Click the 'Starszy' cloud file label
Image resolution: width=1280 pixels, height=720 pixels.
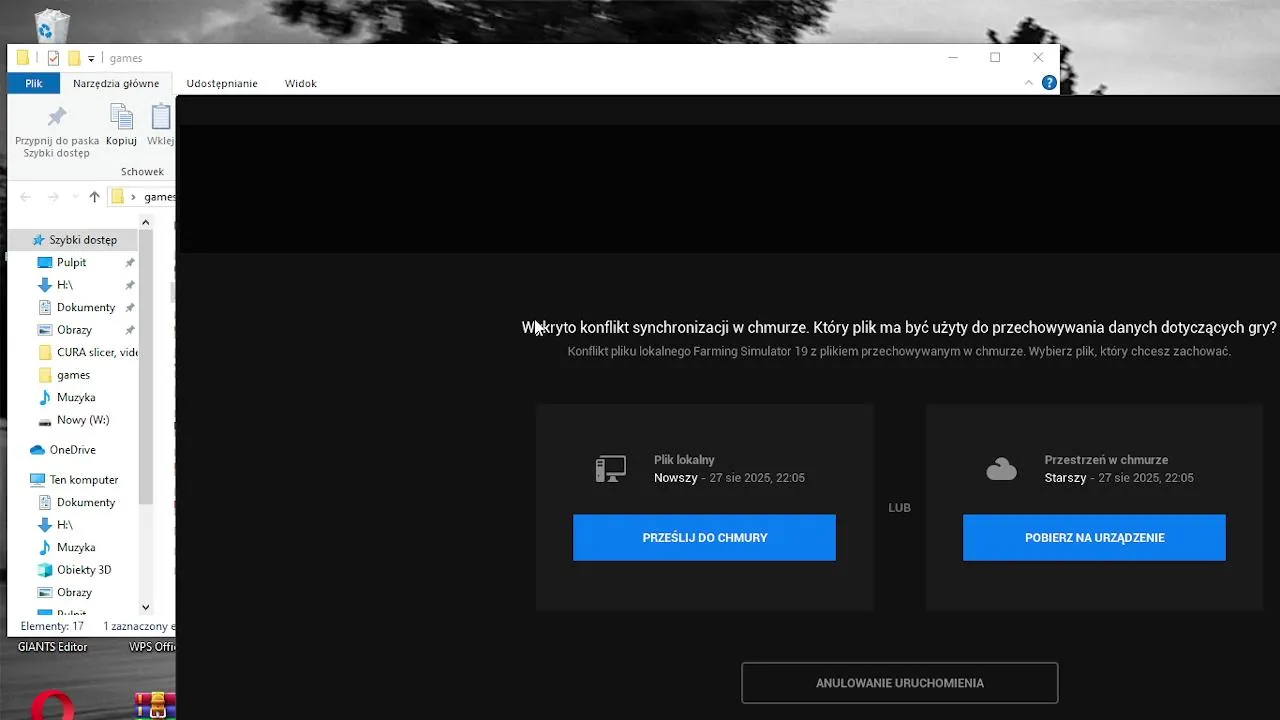pos(1065,478)
